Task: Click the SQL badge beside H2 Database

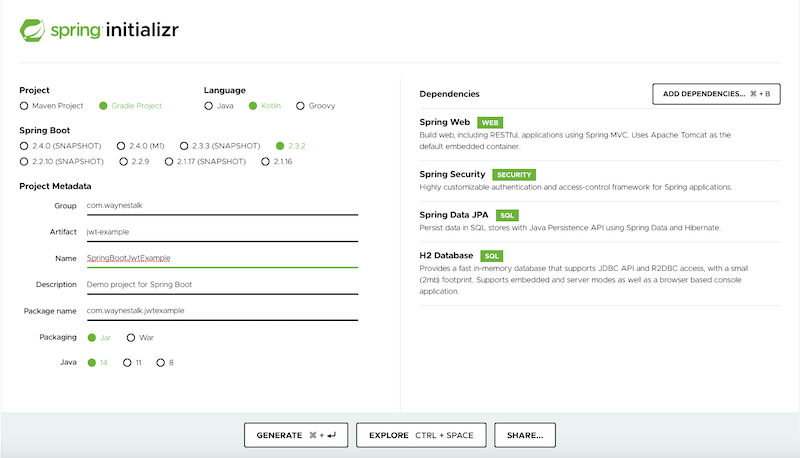Action: [x=491, y=256]
